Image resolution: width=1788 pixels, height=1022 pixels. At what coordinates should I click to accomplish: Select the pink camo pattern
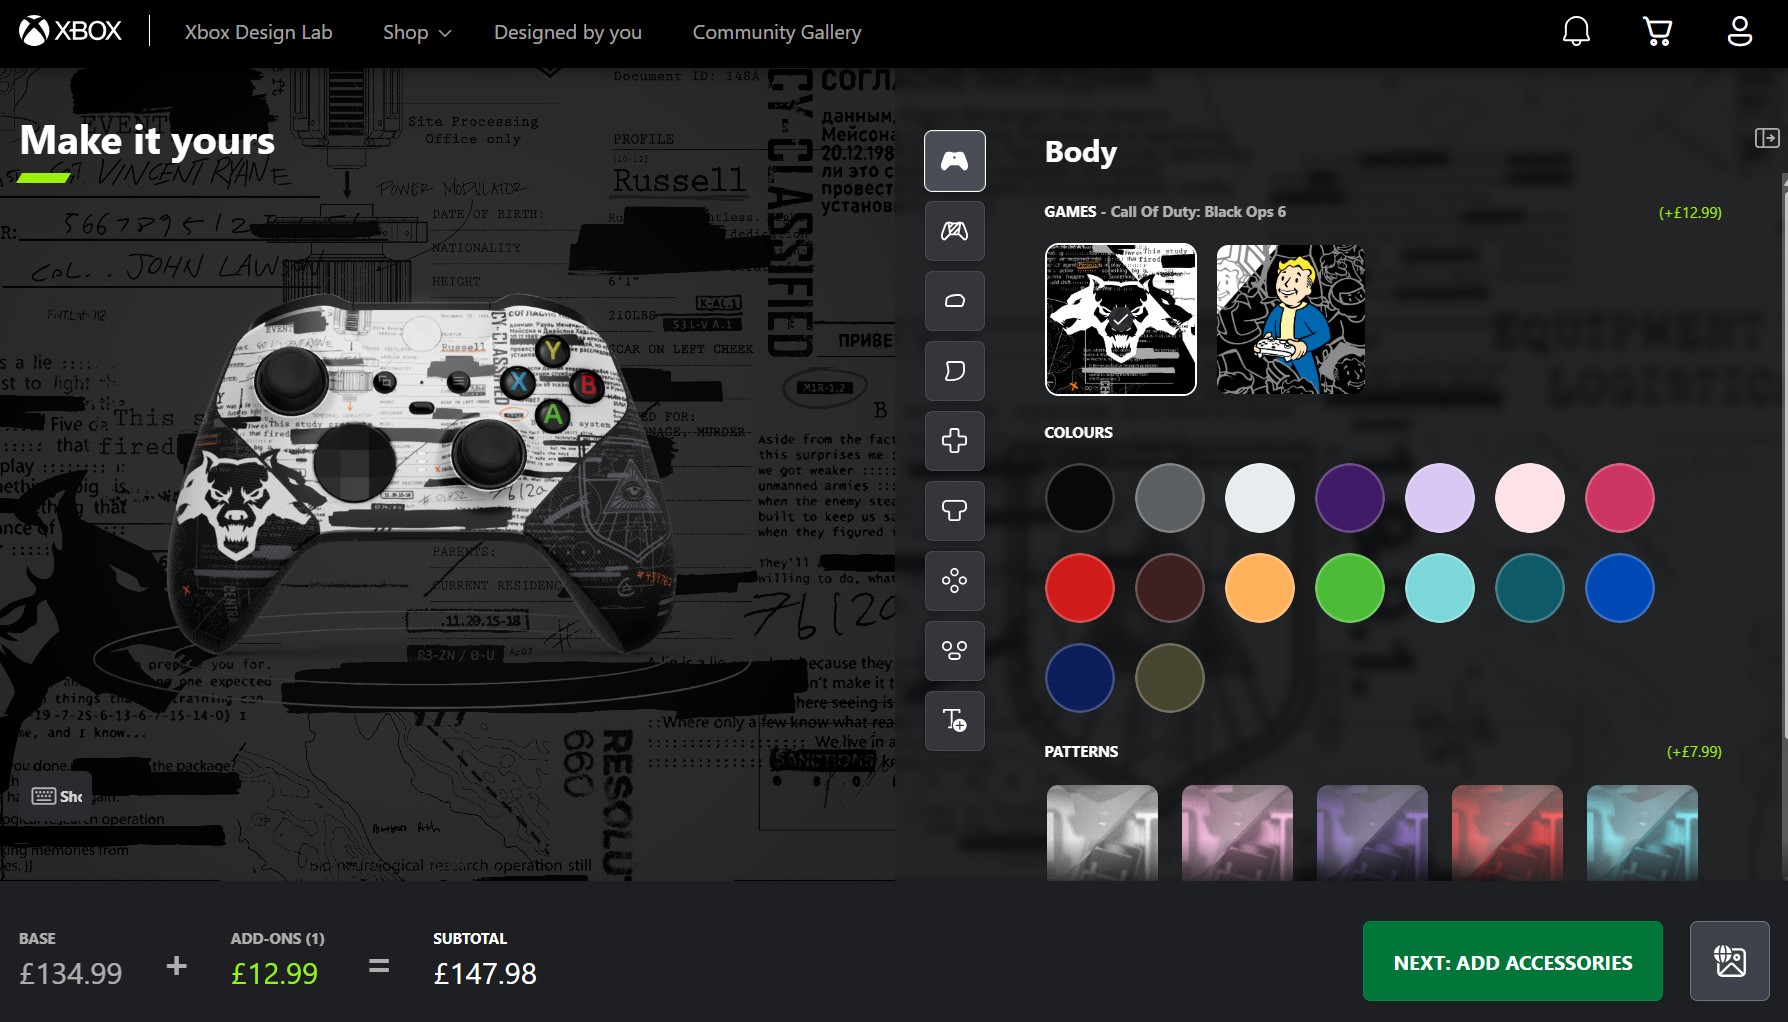tap(1237, 833)
